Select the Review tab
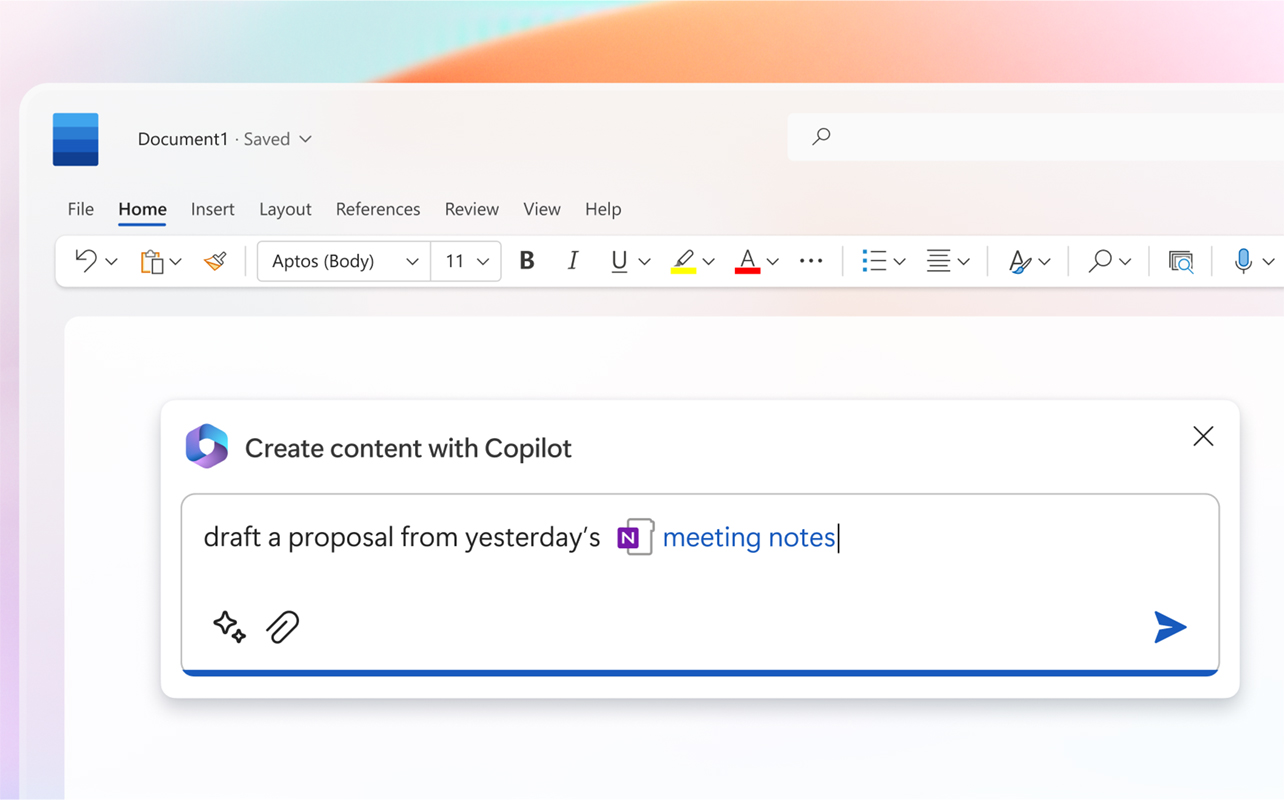1284x800 pixels. click(x=471, y=209)
